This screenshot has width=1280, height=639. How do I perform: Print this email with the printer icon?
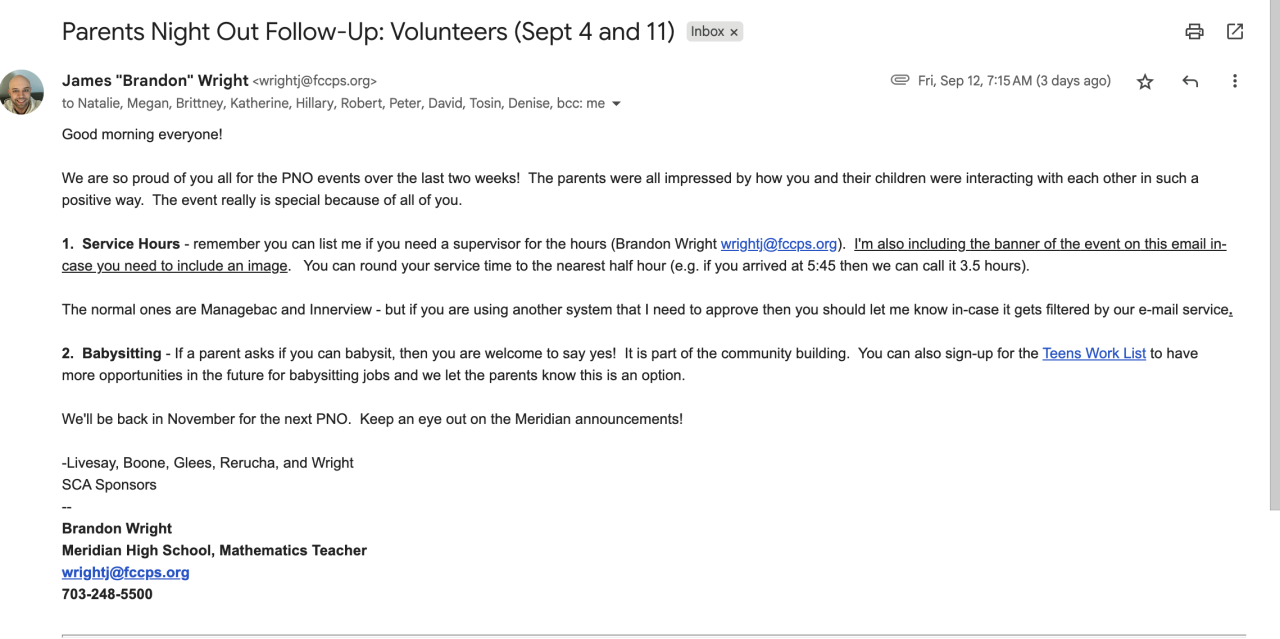(x=1194, y=32)
